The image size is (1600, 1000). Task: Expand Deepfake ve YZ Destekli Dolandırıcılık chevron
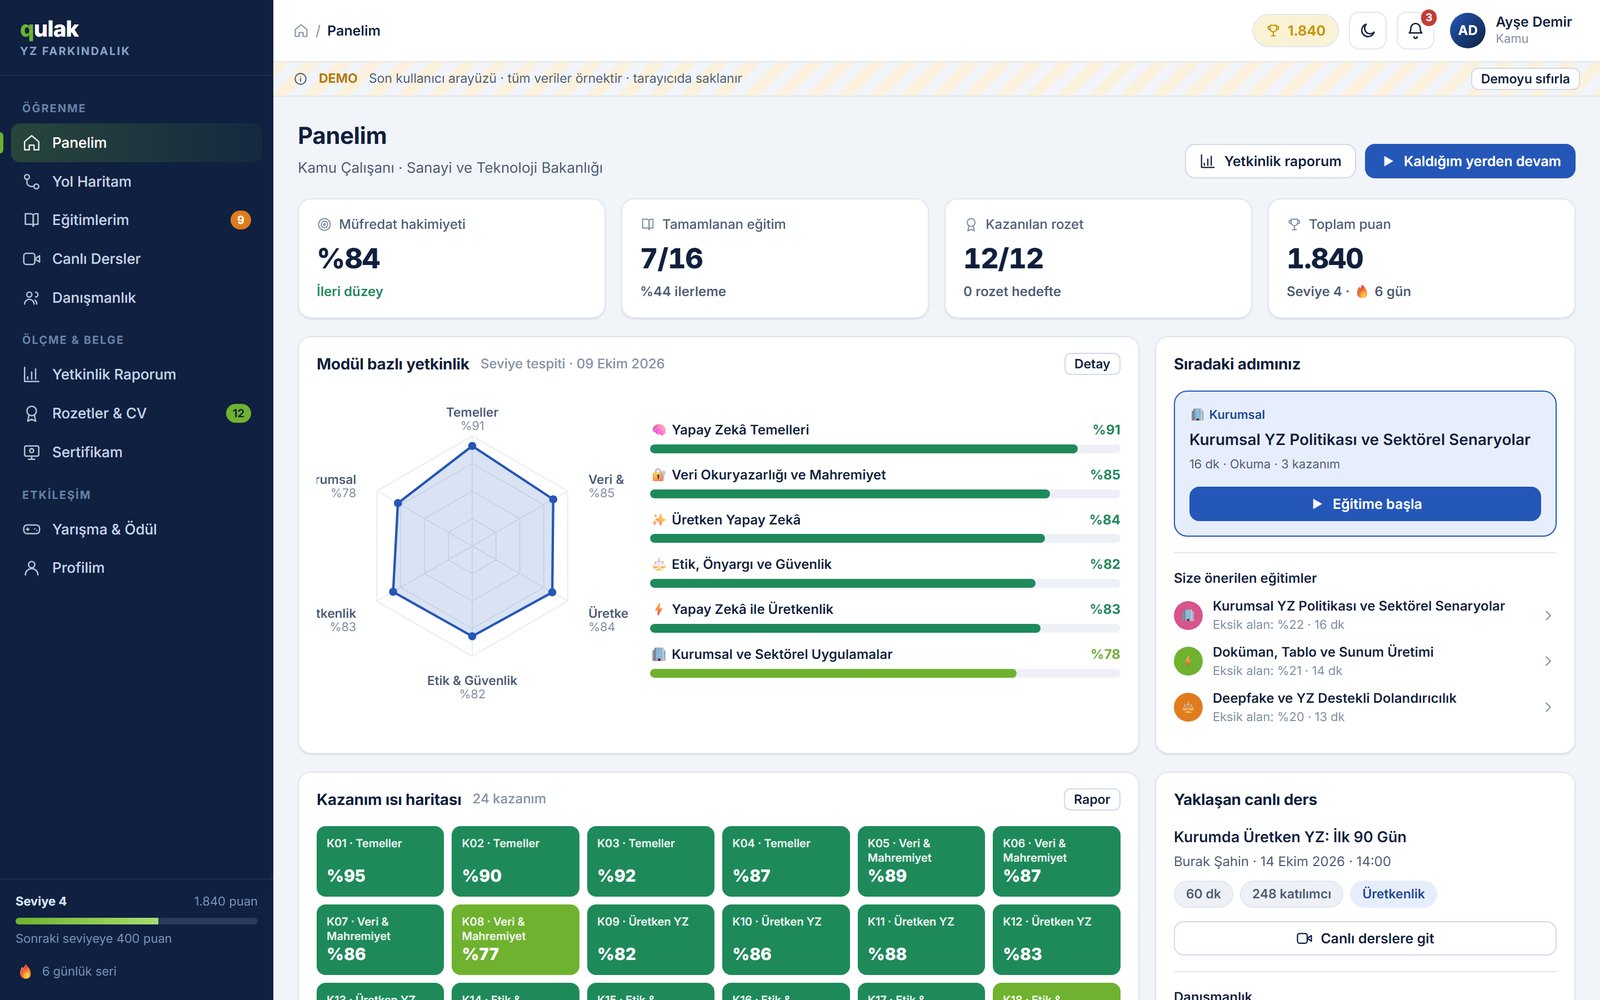coord(1548,707)
